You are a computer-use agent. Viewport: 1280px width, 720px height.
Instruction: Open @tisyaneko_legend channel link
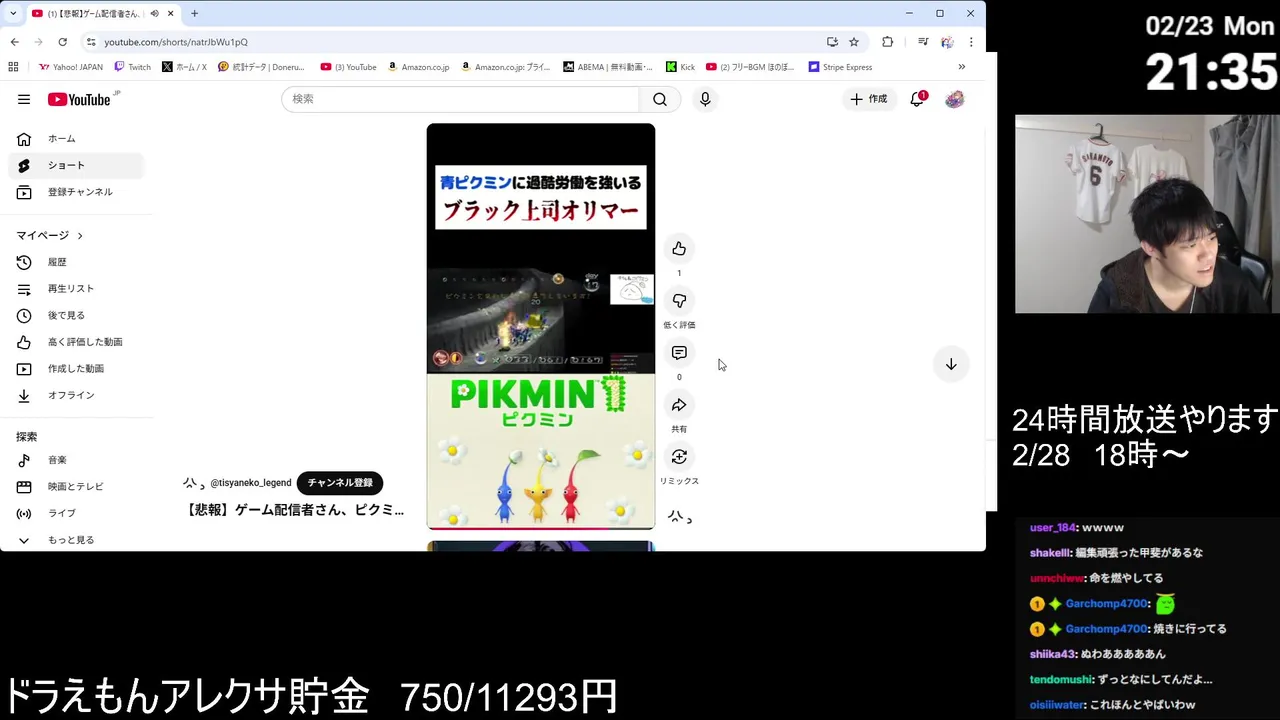coord(250,483)
